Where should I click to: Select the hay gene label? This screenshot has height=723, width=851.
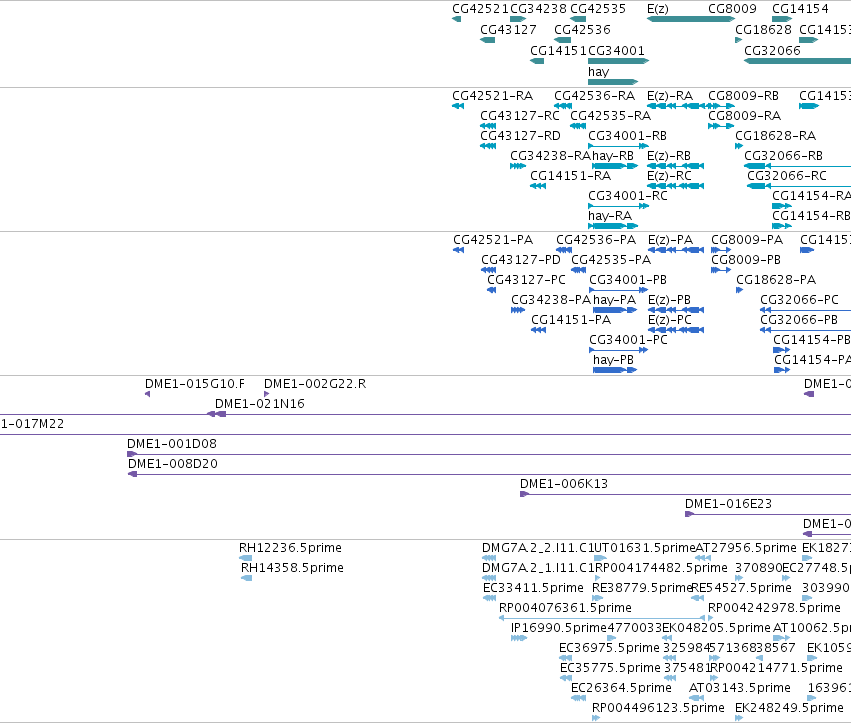pyautogui.click(x=599, y=72)
